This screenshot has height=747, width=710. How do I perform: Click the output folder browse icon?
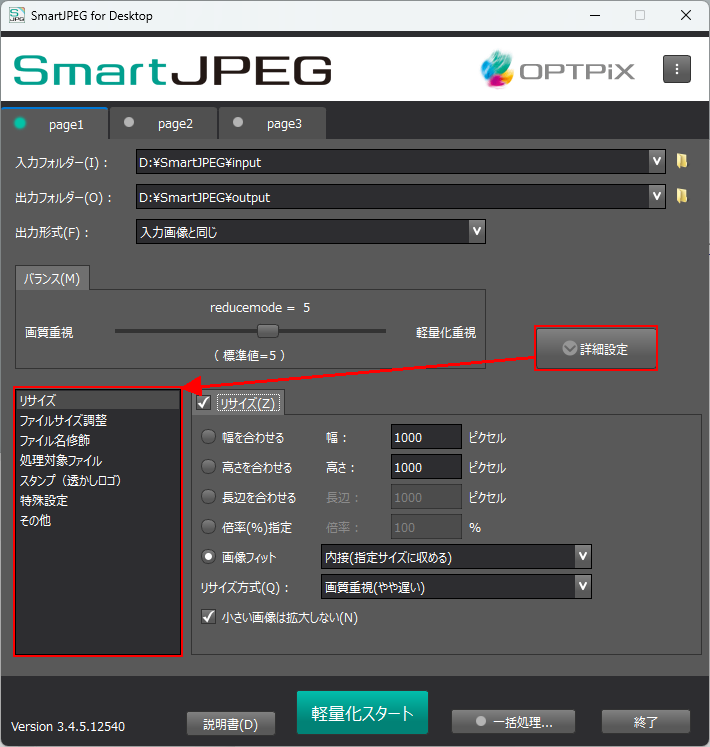(x=682, y=196)
